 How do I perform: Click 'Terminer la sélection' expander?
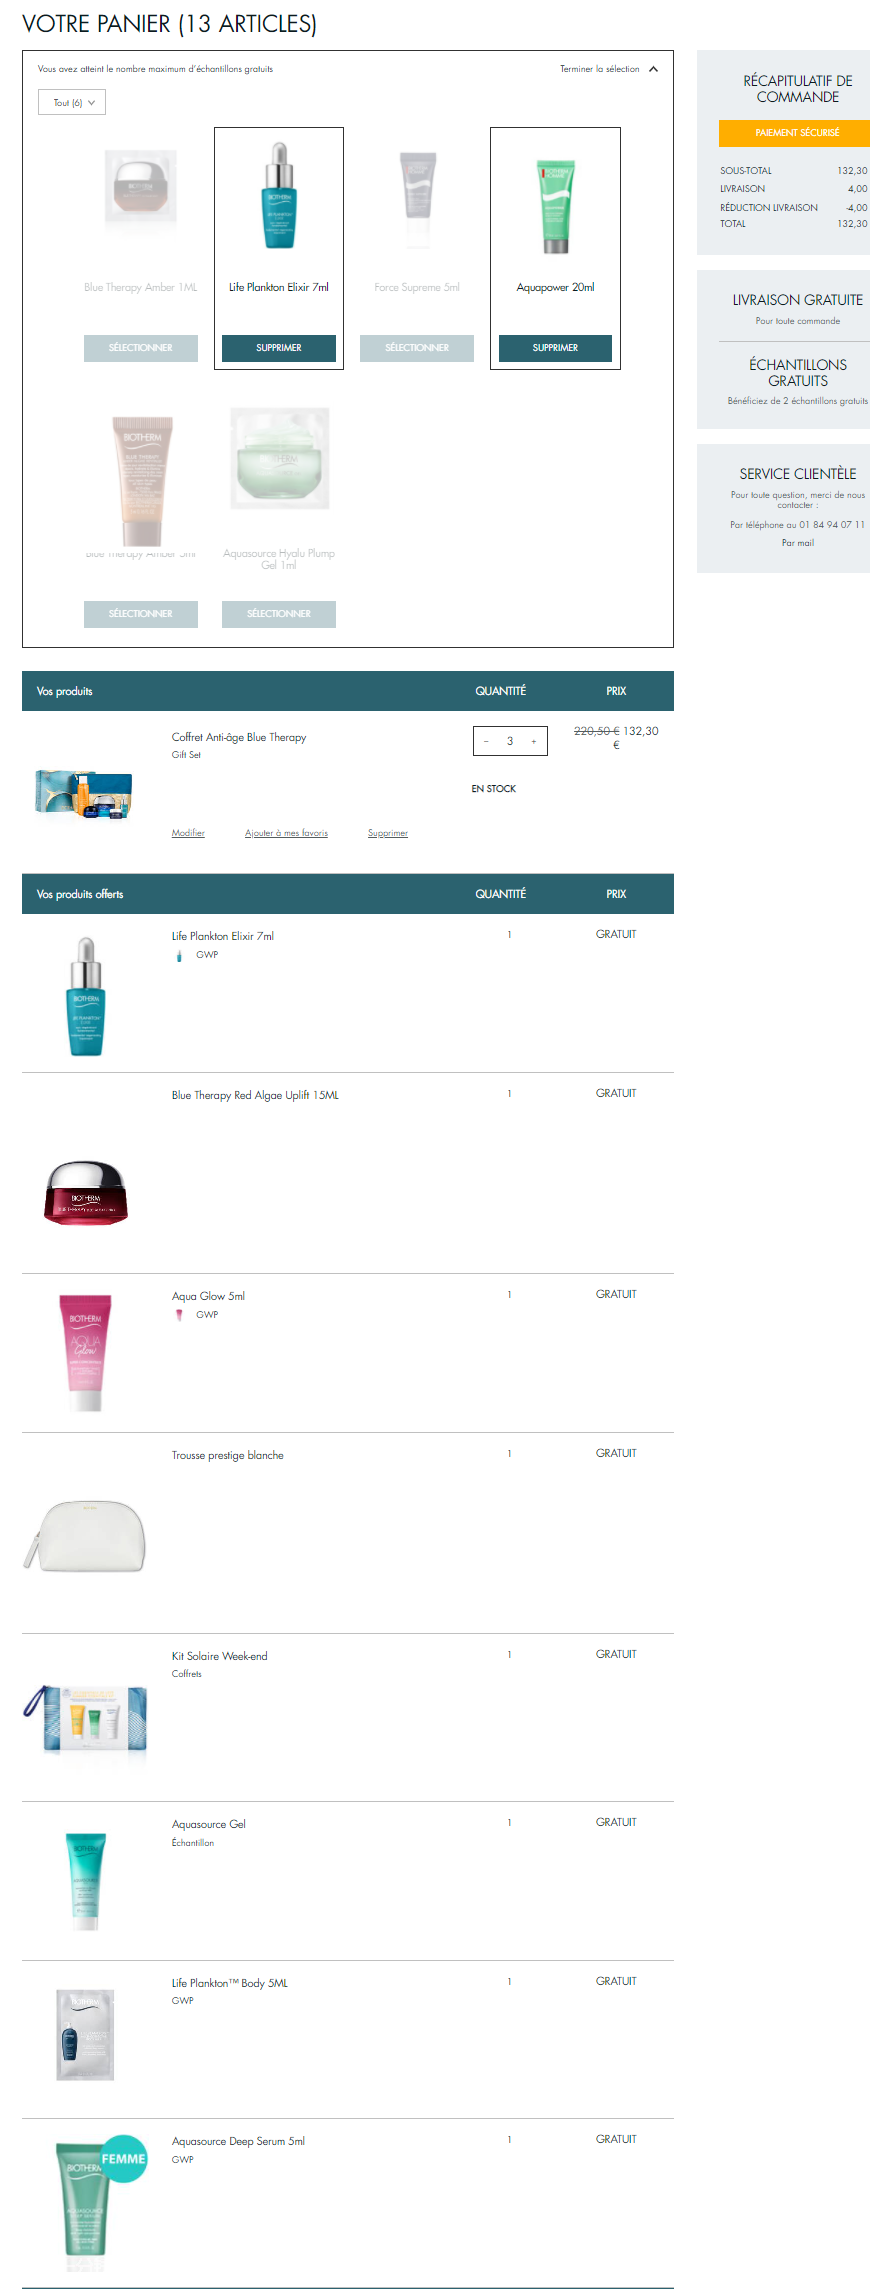click(599, 69)
